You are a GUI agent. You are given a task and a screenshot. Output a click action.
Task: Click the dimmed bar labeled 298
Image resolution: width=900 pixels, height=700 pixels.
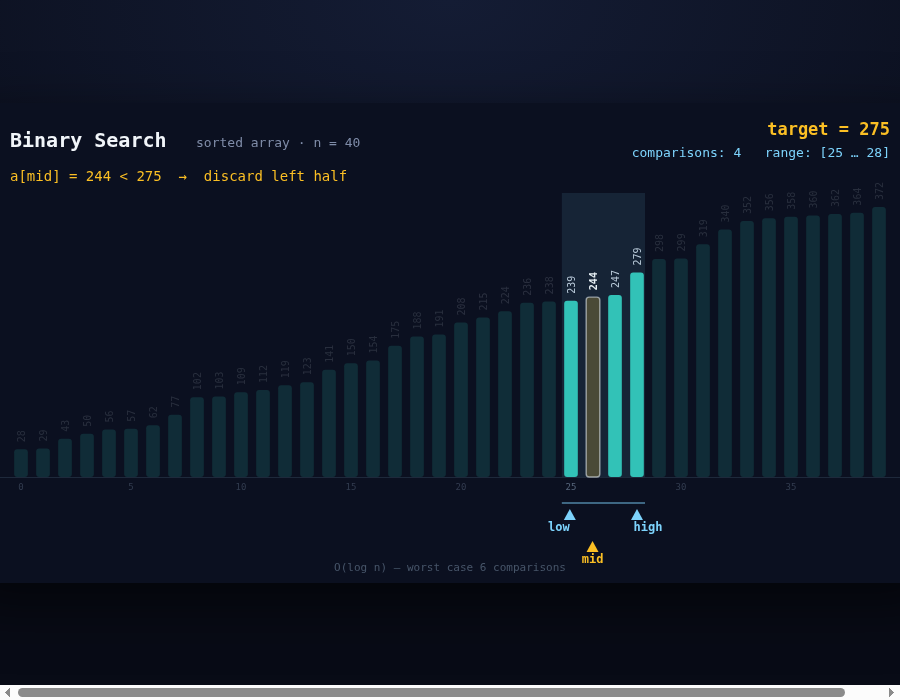[x=659, y=368]
